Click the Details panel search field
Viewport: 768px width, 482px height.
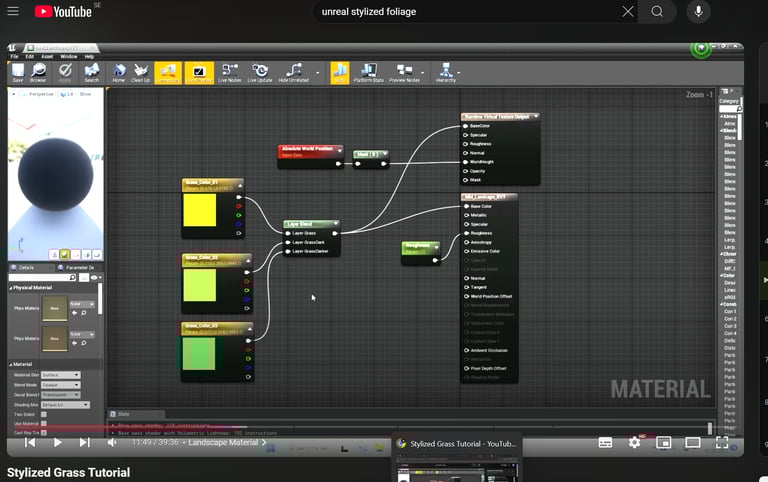click(42, 277)
